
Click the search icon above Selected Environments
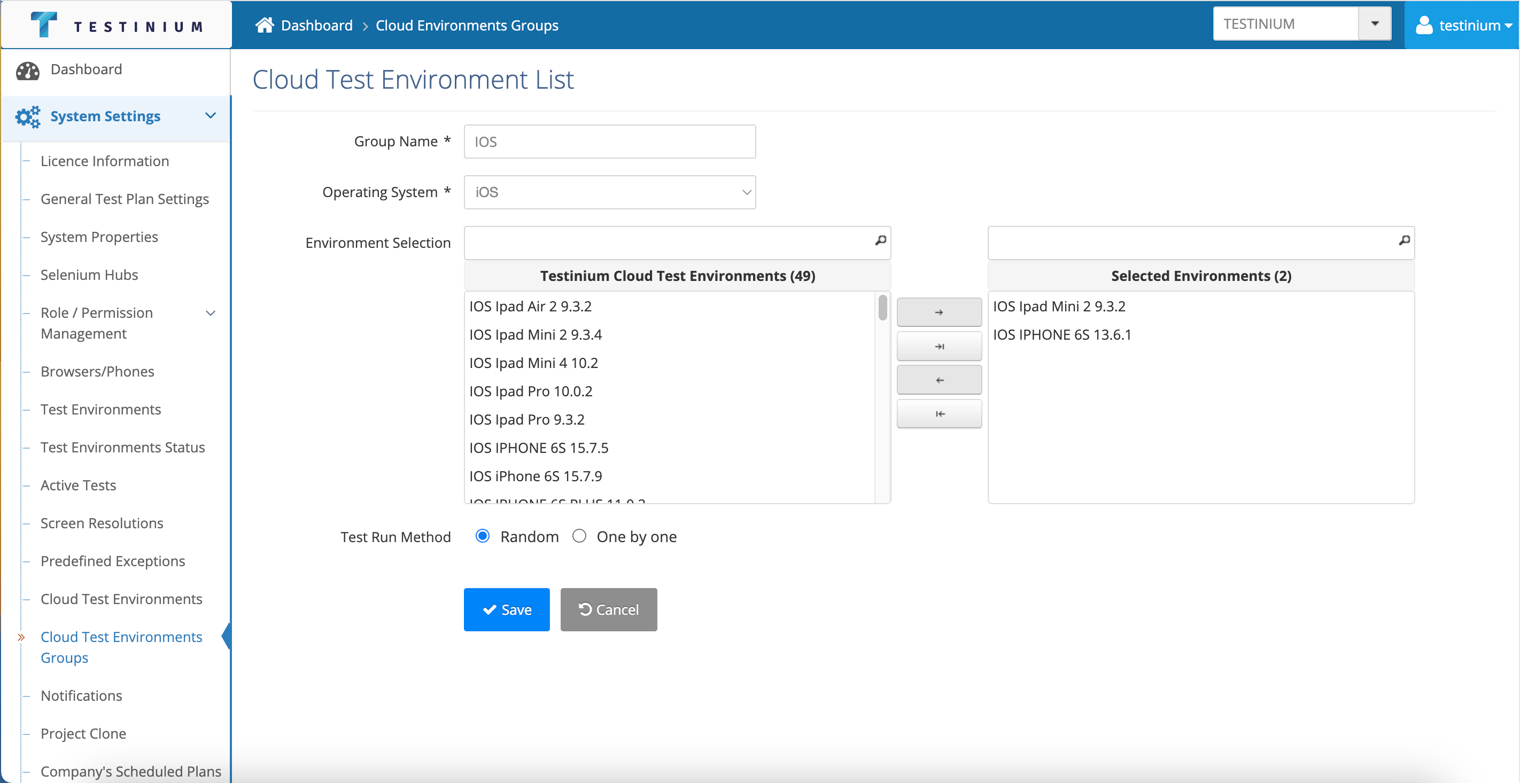pos(1404,241)
